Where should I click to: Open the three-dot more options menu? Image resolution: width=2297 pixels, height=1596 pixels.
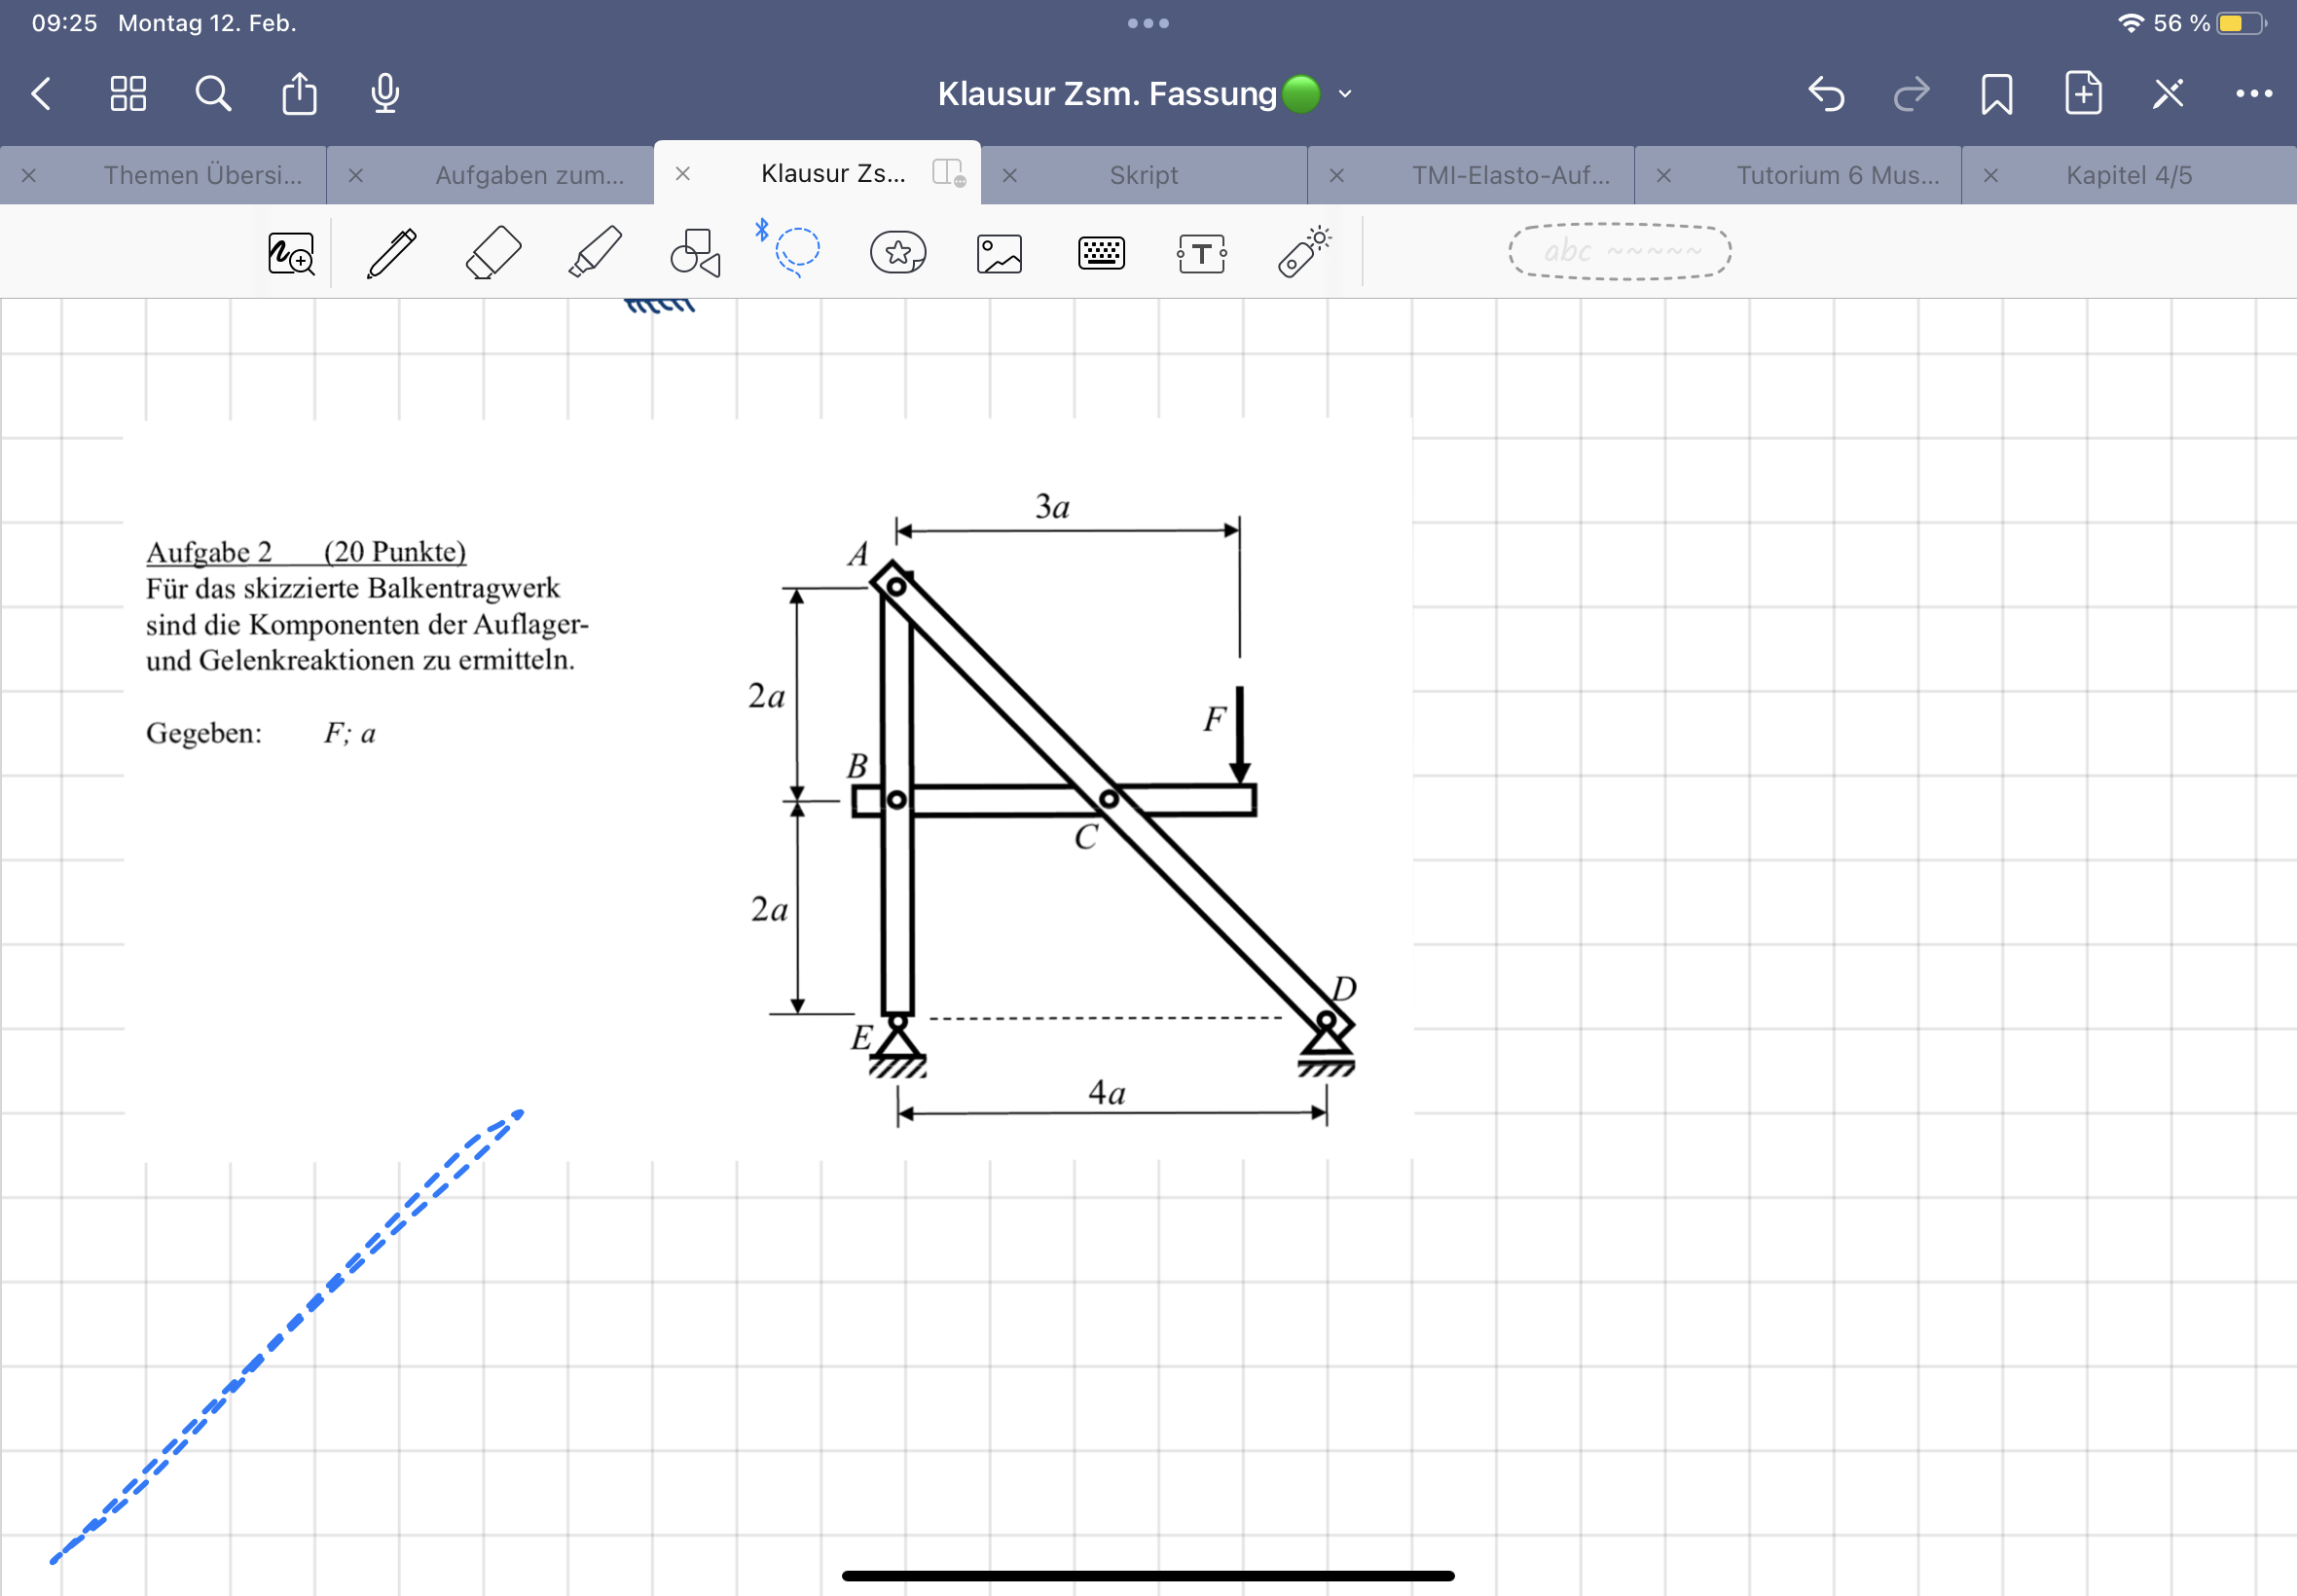(2253, 94)
